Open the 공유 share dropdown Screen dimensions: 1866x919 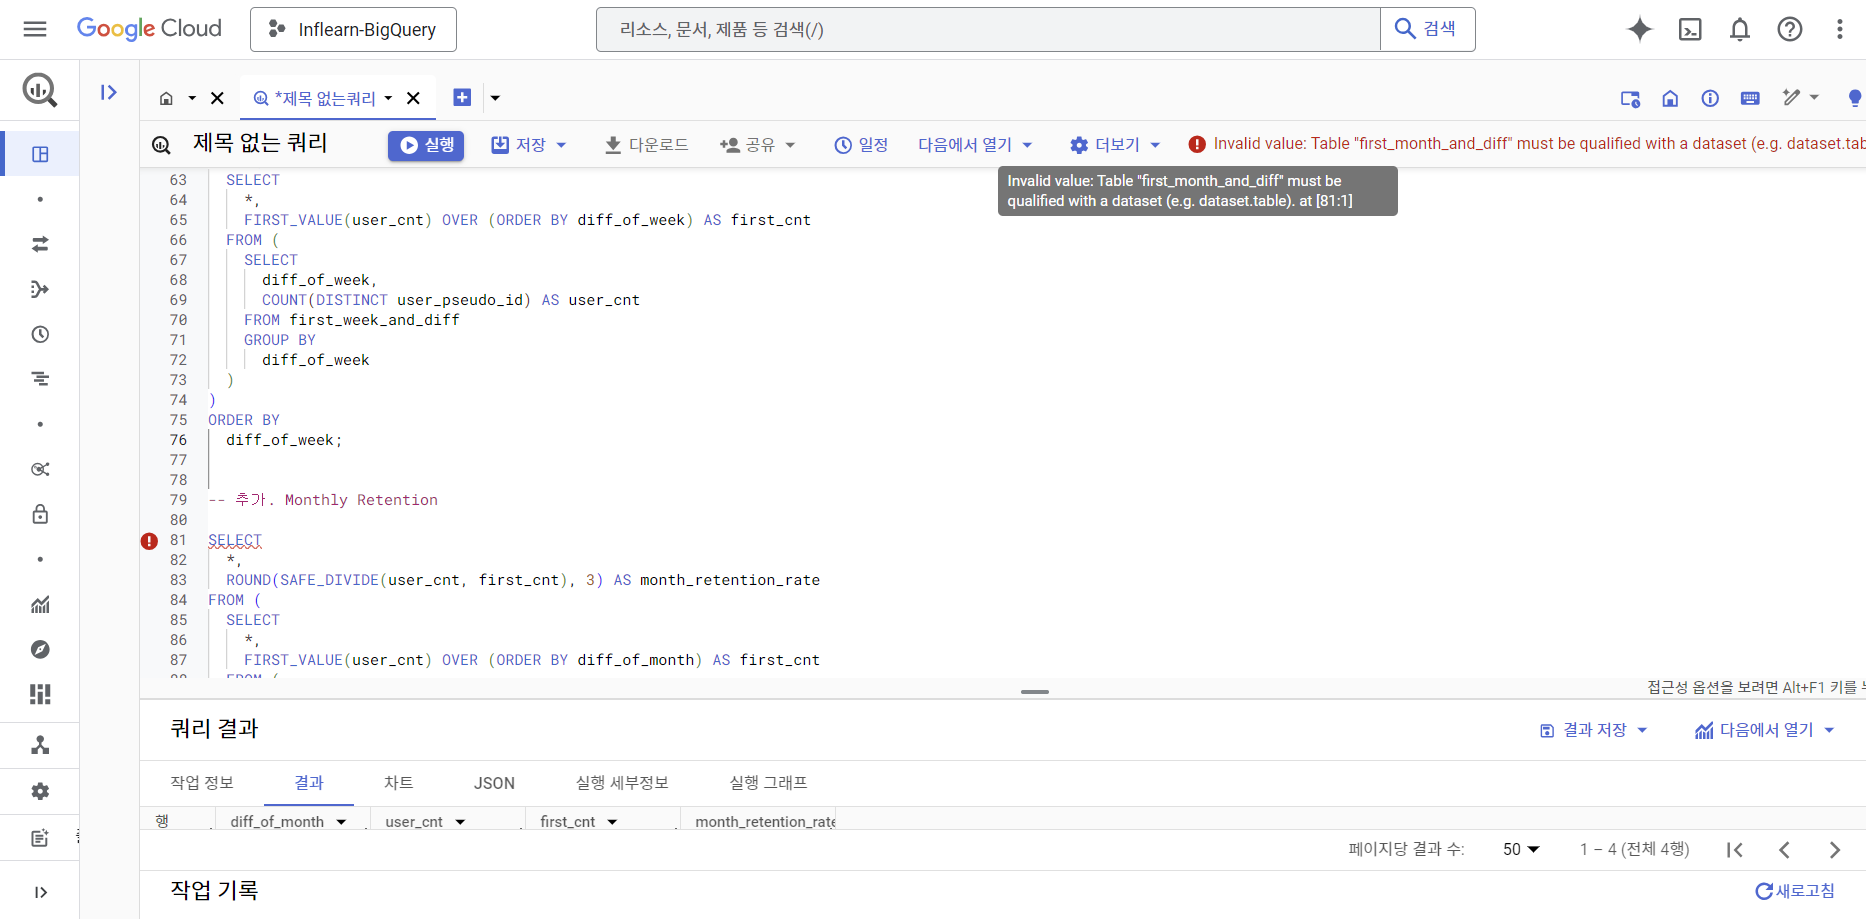coord(757,145)
